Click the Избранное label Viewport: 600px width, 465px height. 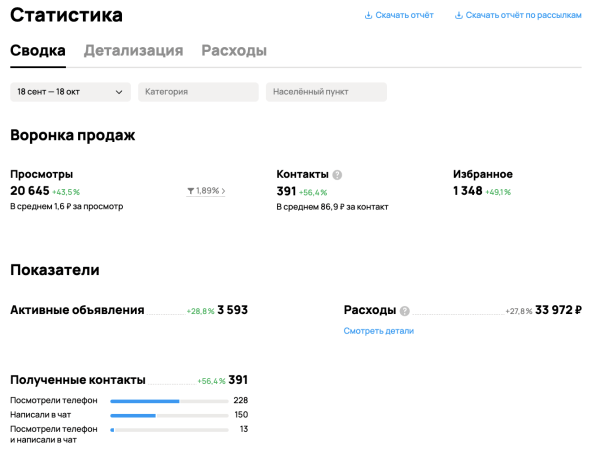(x=483, y=174)
